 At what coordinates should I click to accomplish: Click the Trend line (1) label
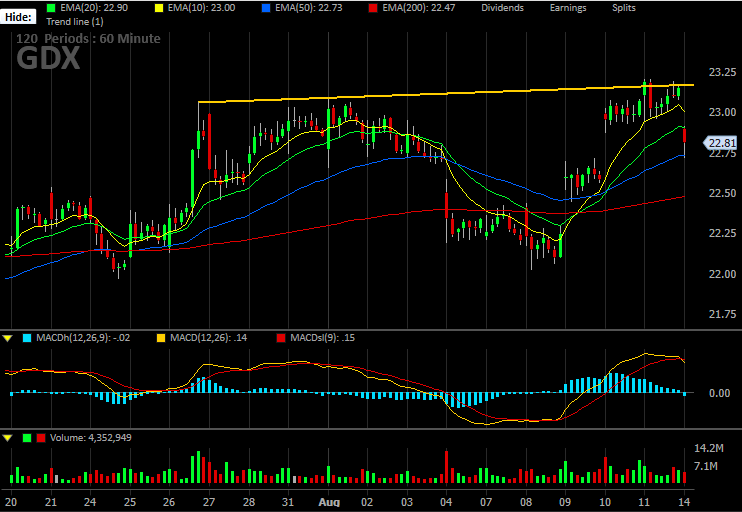point(75,22)
